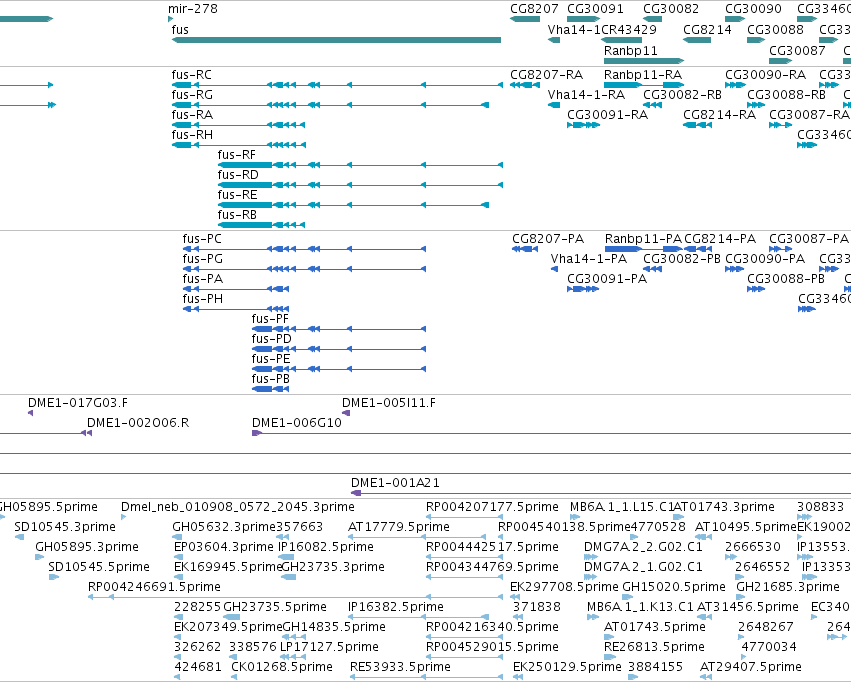851x682 pixels.
Task: Select the fus-RH transcript
Action: coord(239,145)
